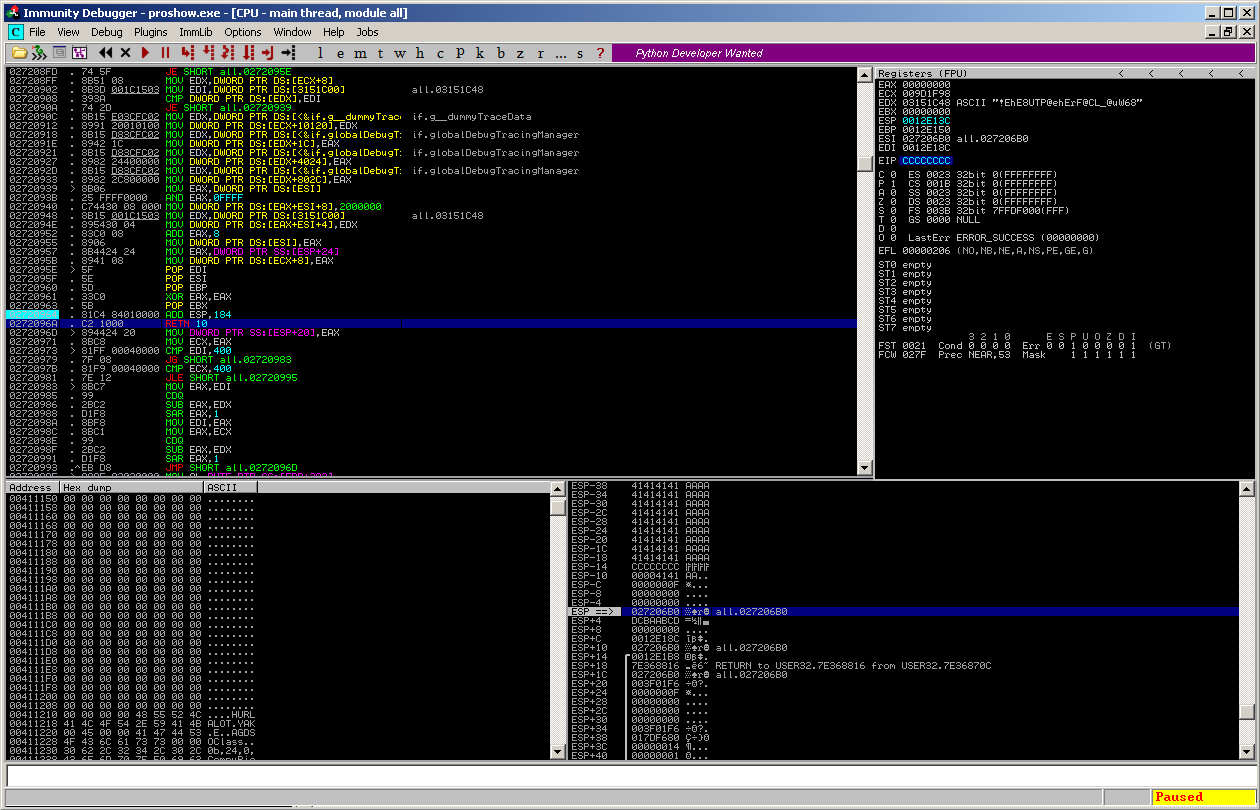Click the Trace into icon
Screen dimensions: 1260x810
click(229, 52)
